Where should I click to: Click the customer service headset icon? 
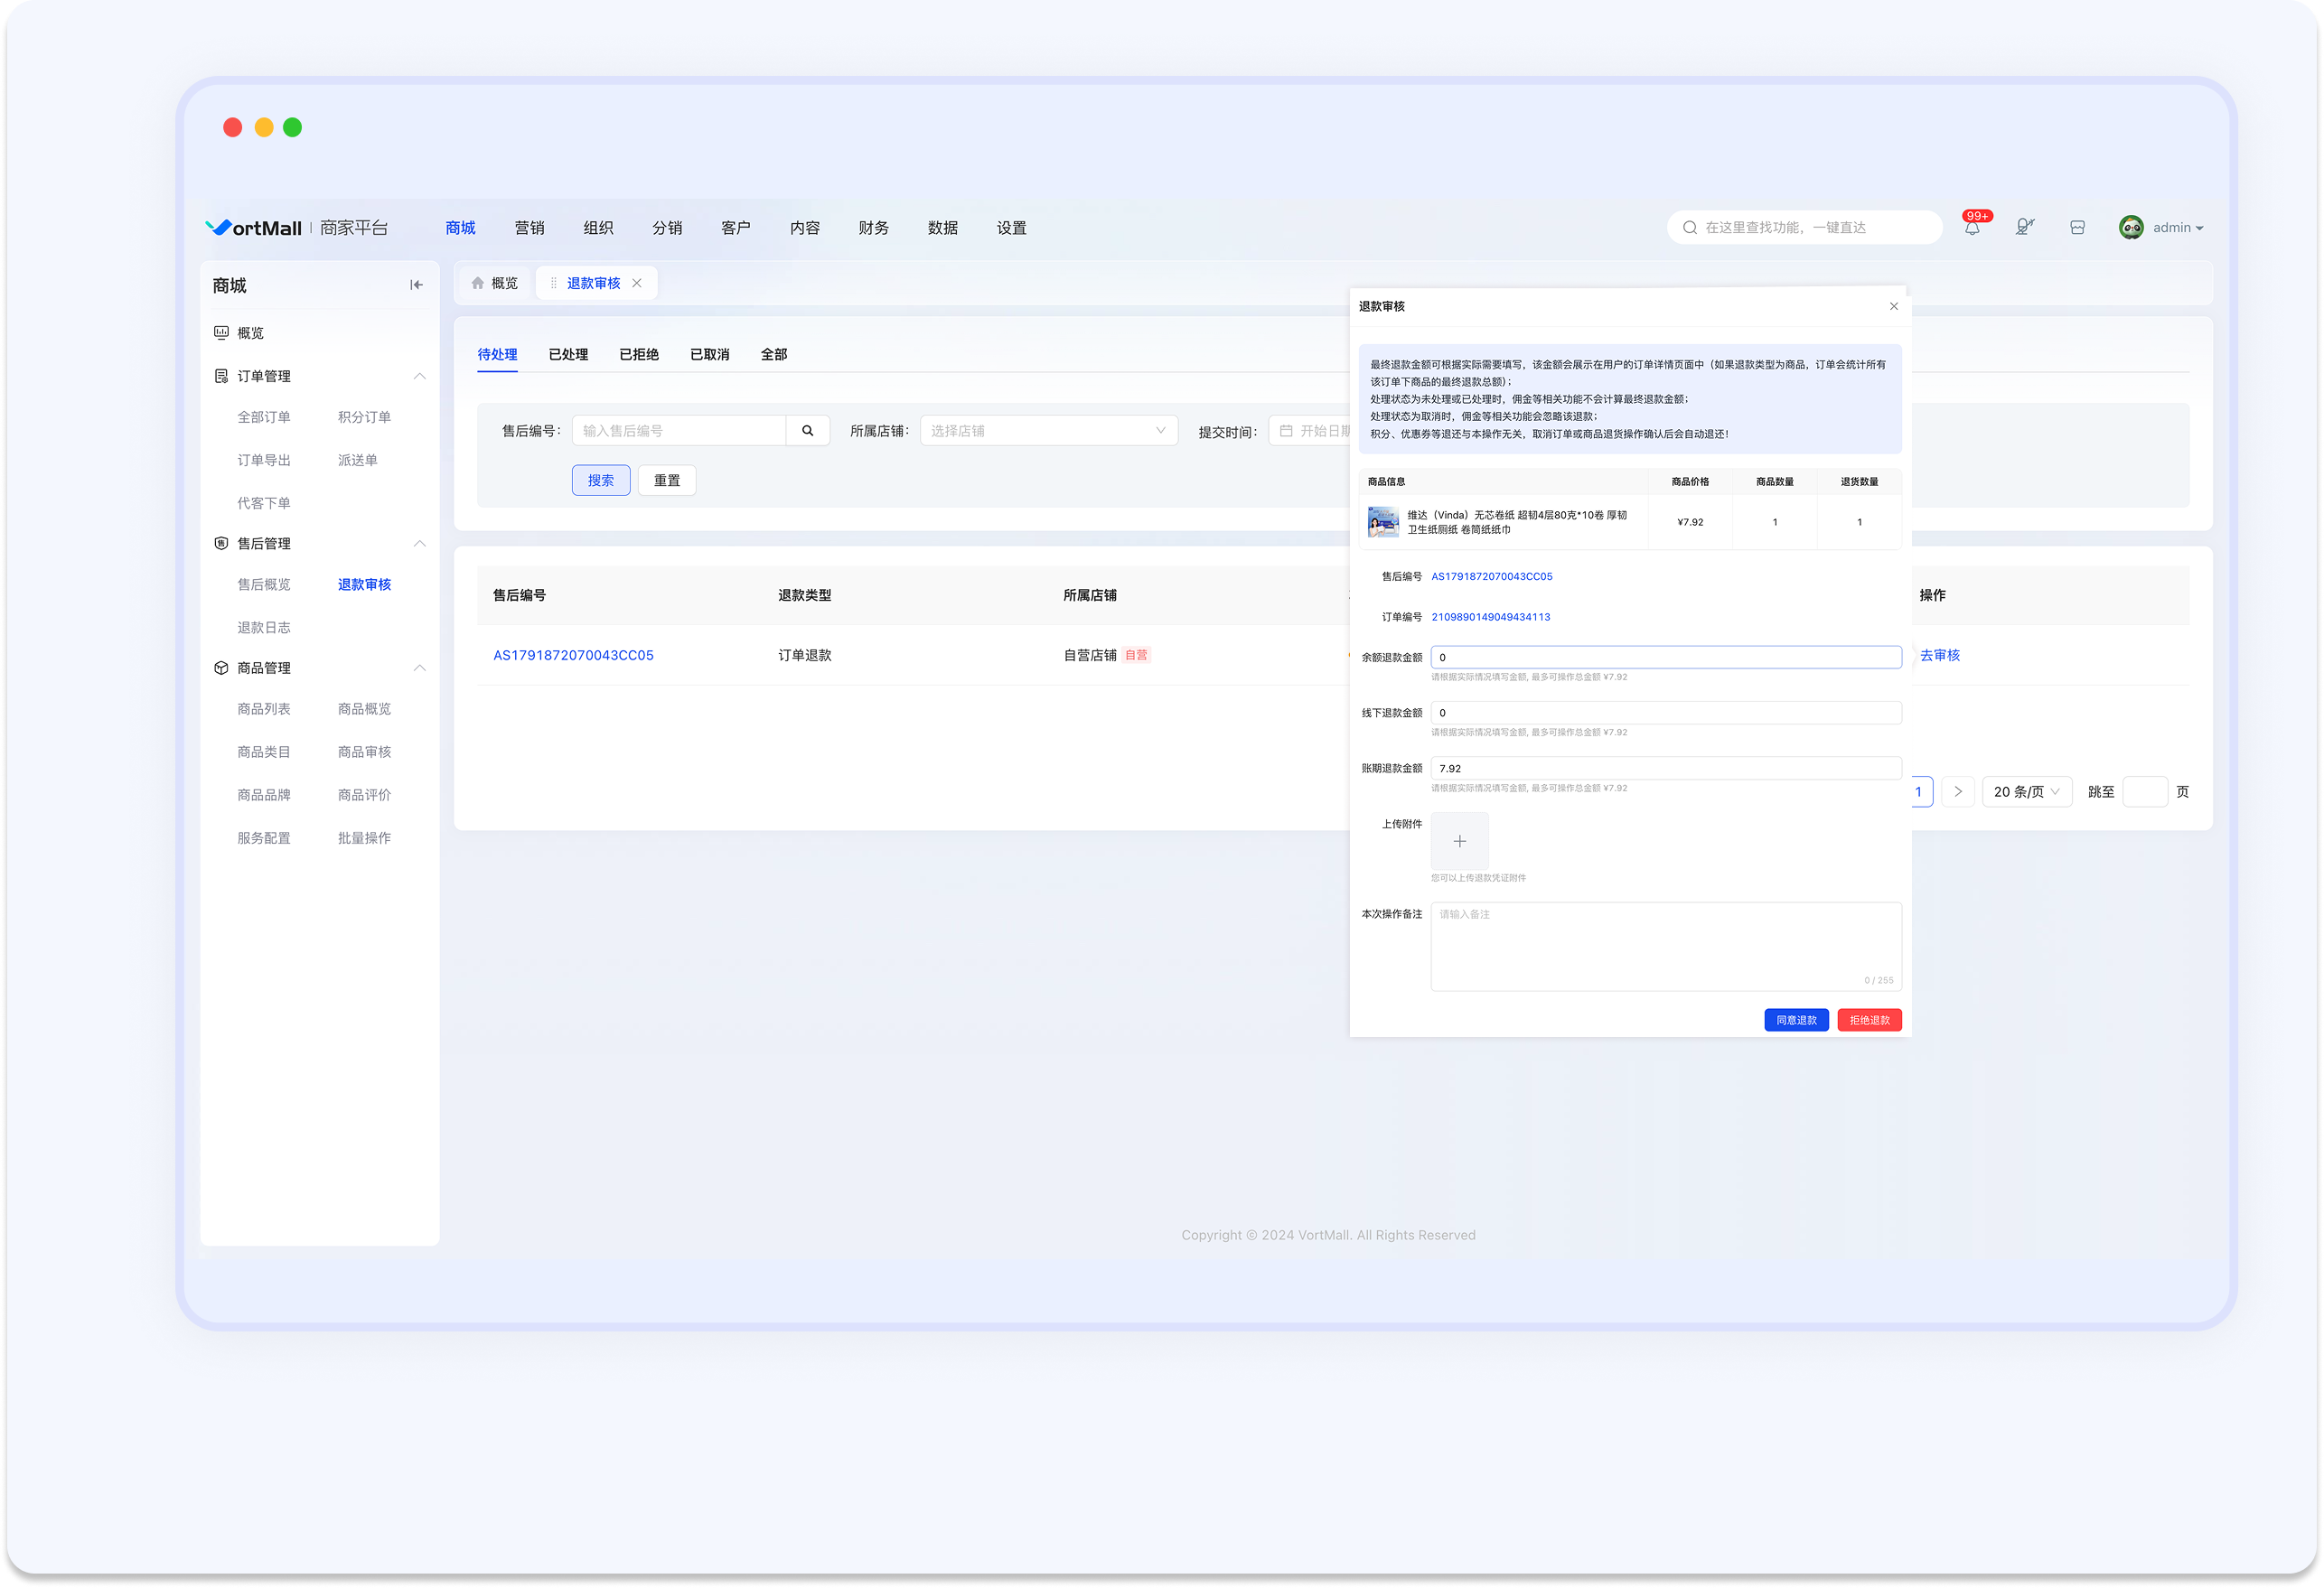pos(2024,227)
